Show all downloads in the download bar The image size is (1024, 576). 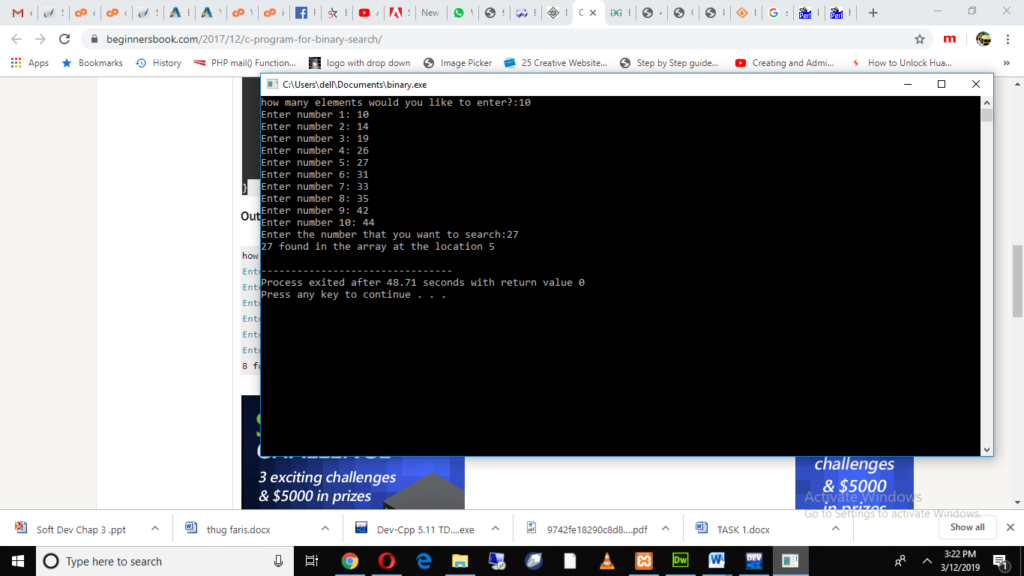coord(967,527)
